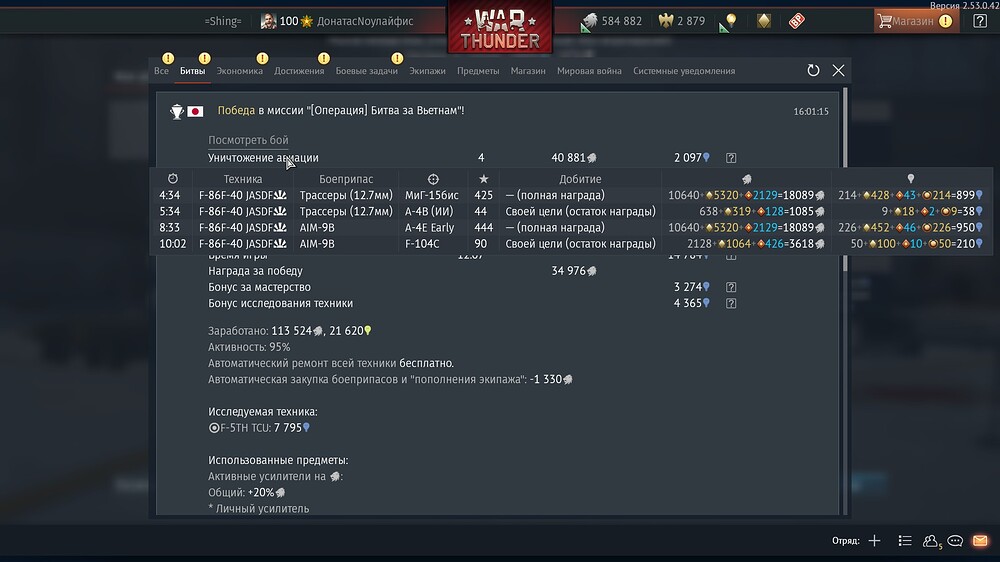Click the help icon beside Бонус за мастерство
The height and width of the screenshot is (562, 1000).
point(731,287)
